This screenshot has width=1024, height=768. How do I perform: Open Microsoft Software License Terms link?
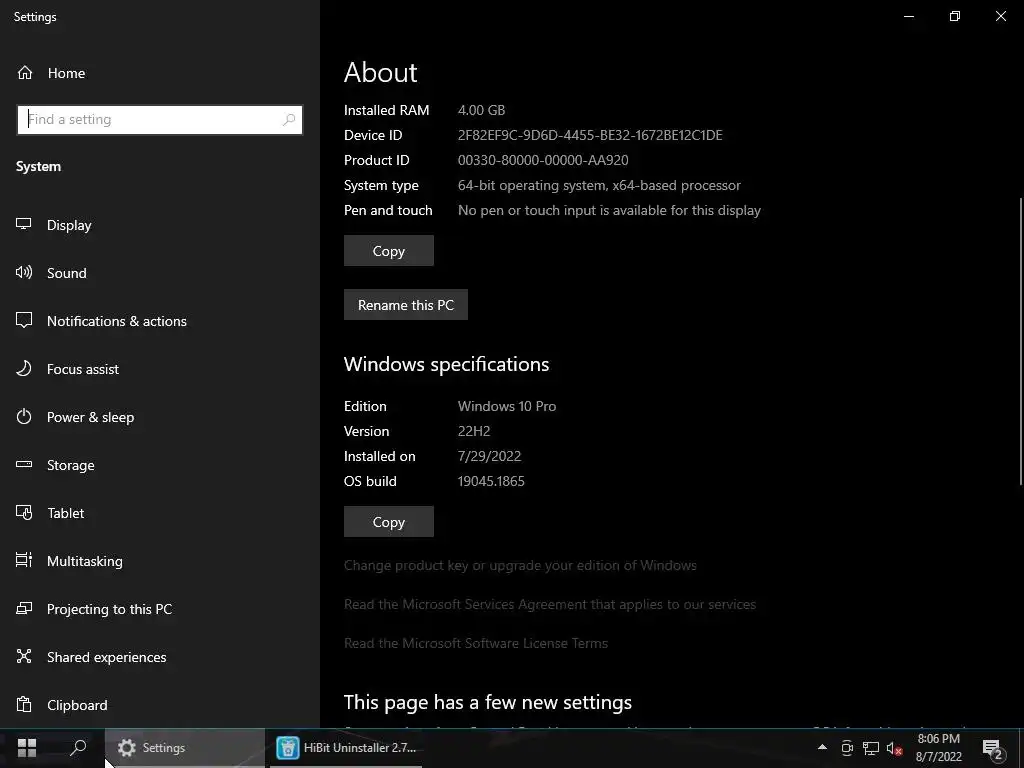[476, 643]
